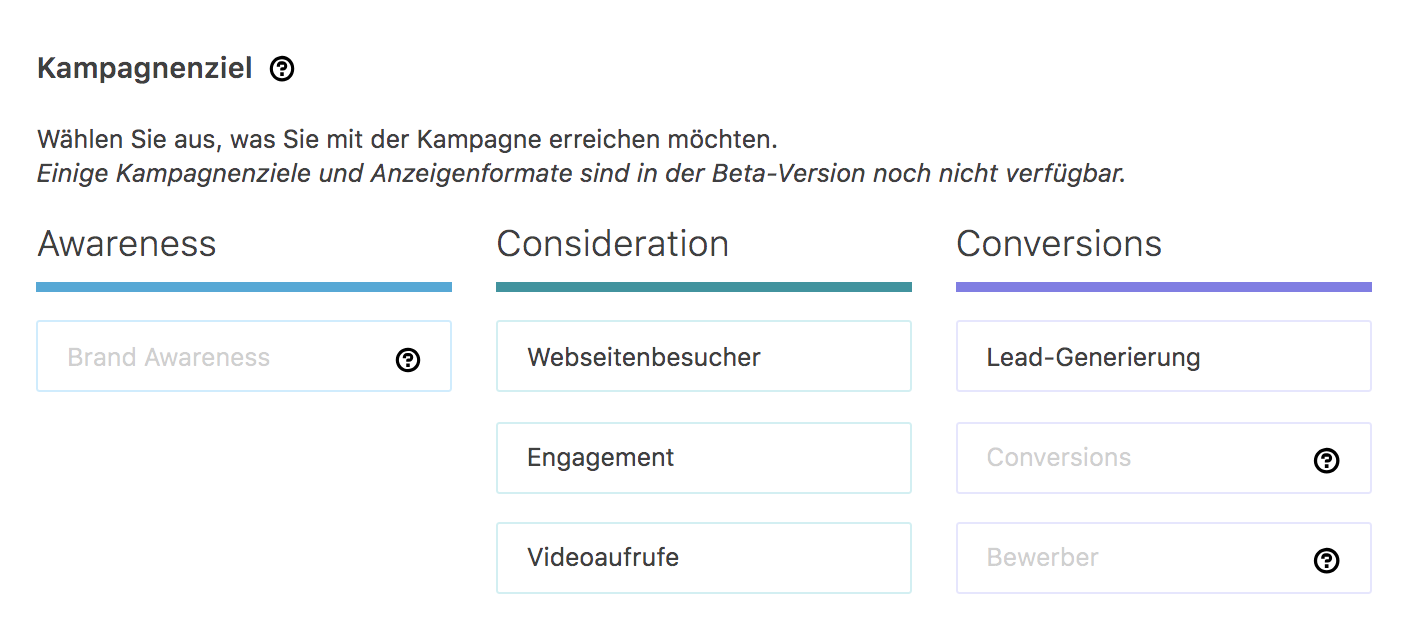
Task: Click the Conversions column heading
Action: click(x=1059, y=243)
